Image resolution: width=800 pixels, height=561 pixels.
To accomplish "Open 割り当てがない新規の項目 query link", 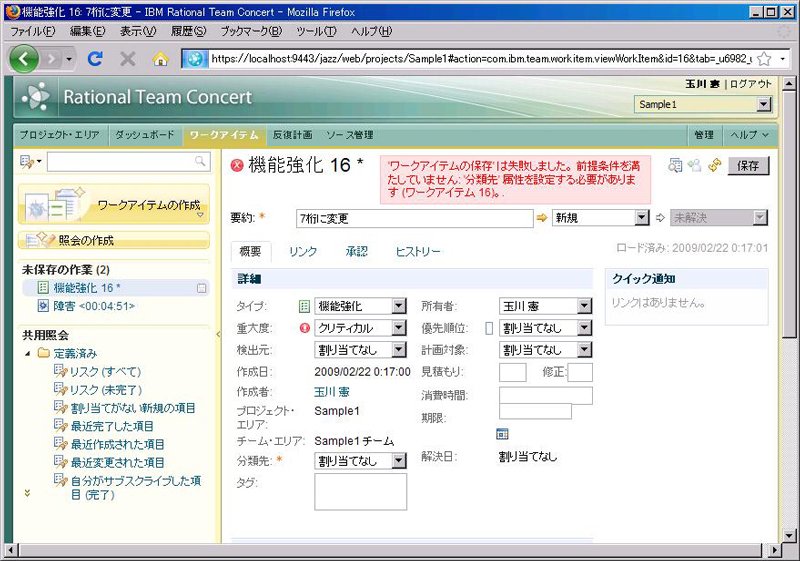I will pyautogui.click(x=133, y=408).
